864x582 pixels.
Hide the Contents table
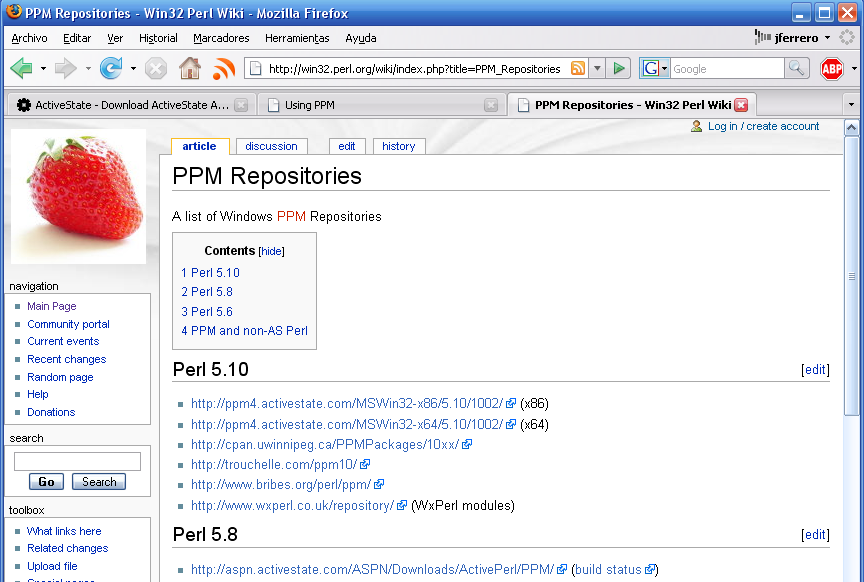[x=271, y=251]
